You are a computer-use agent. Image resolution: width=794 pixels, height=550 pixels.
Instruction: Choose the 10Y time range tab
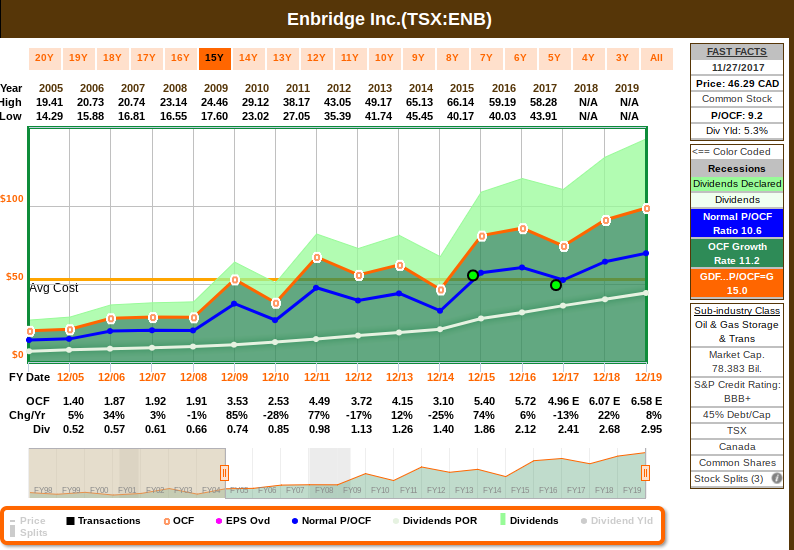(384, 58)
